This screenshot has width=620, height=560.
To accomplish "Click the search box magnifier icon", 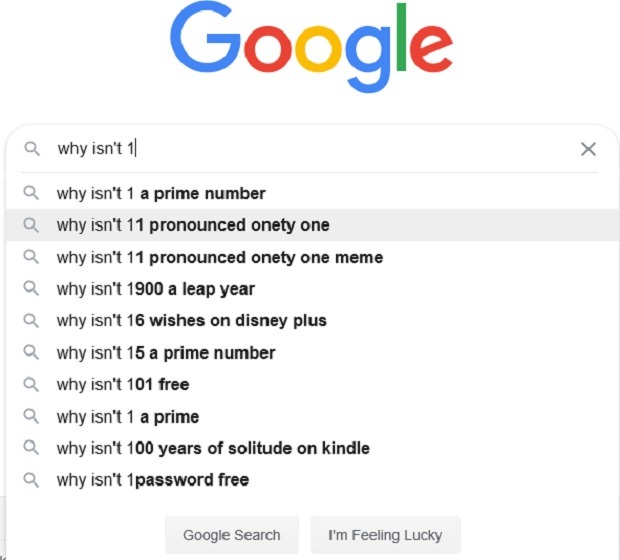I will [32, 149].
